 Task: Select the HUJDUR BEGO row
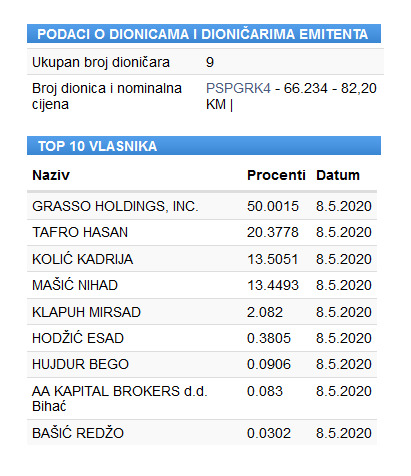[x=202, y=364]
